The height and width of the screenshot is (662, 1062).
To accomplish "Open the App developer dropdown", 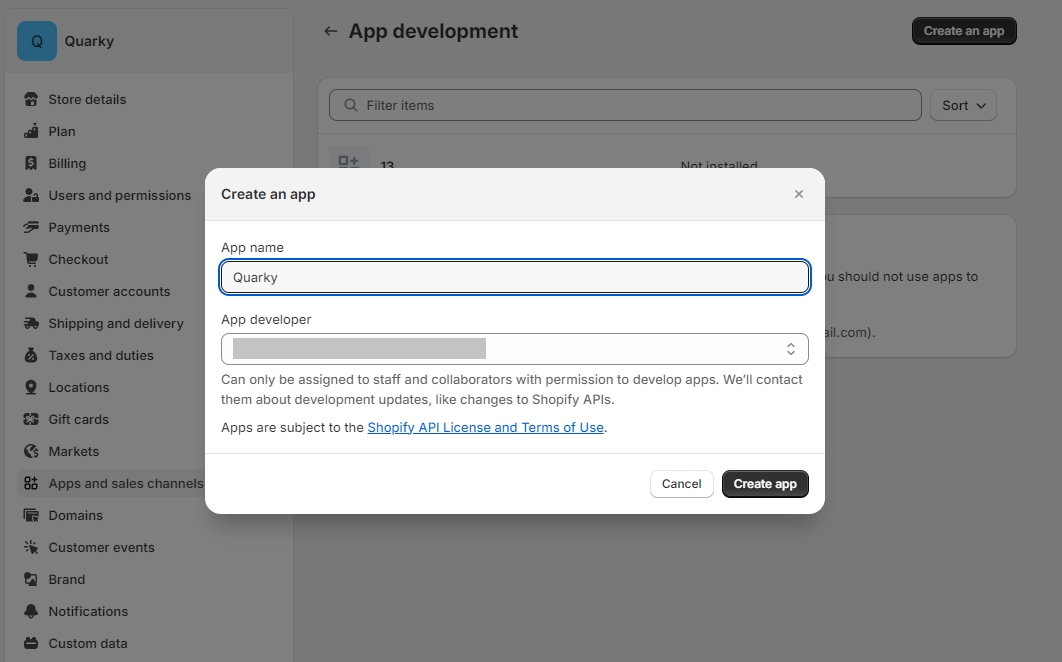I will coord(514,349).
